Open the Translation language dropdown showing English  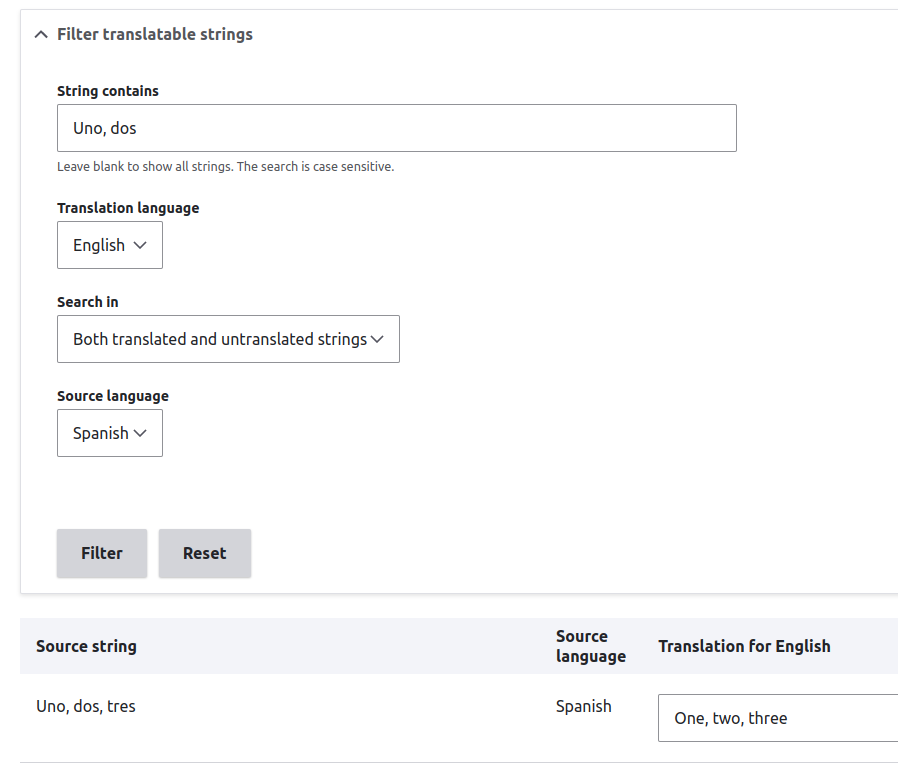[x=110, y=245]
